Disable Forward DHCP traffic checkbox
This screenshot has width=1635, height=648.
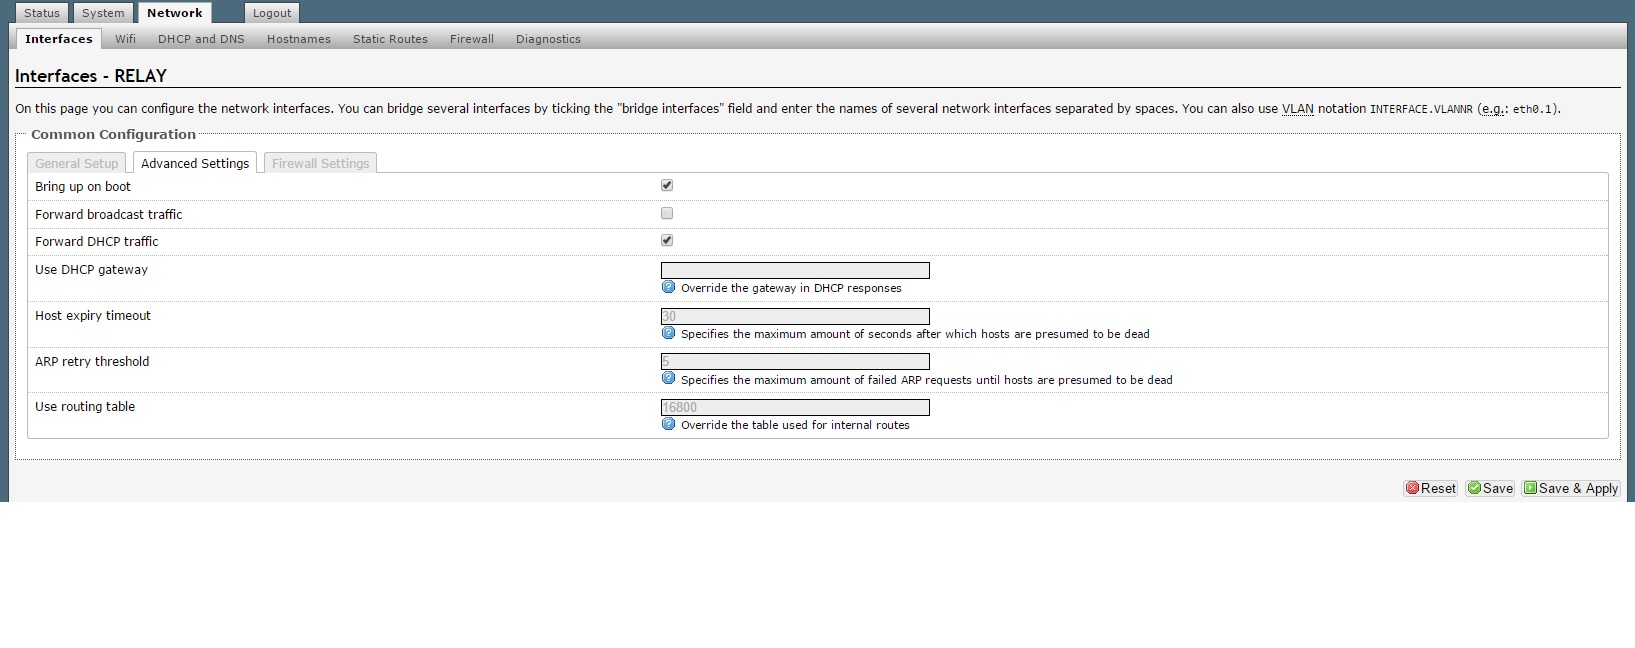[667, 240]
